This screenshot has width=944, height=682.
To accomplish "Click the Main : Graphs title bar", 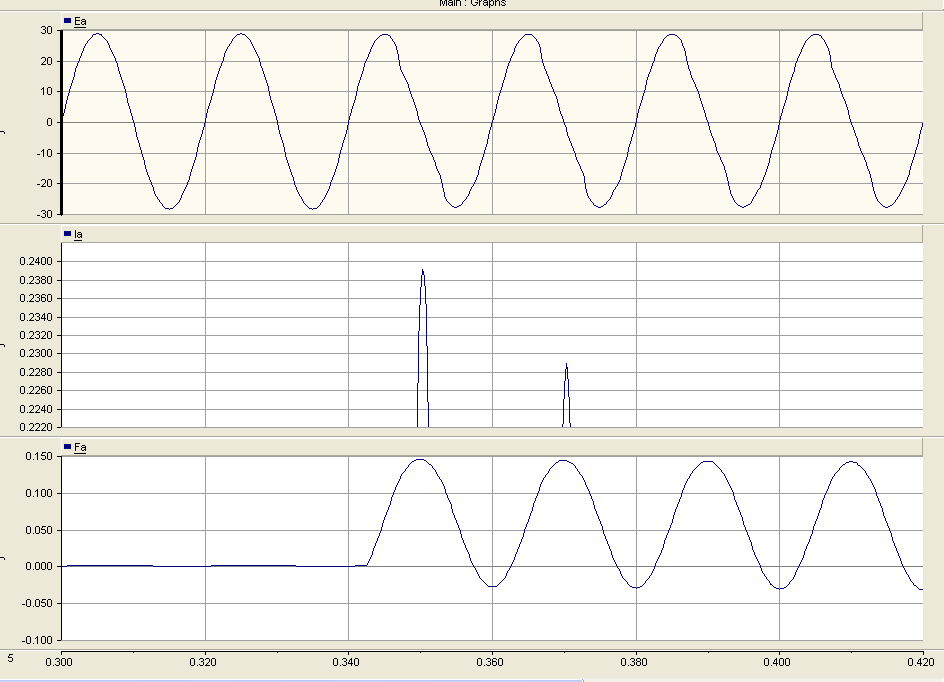I will [473, 3].
